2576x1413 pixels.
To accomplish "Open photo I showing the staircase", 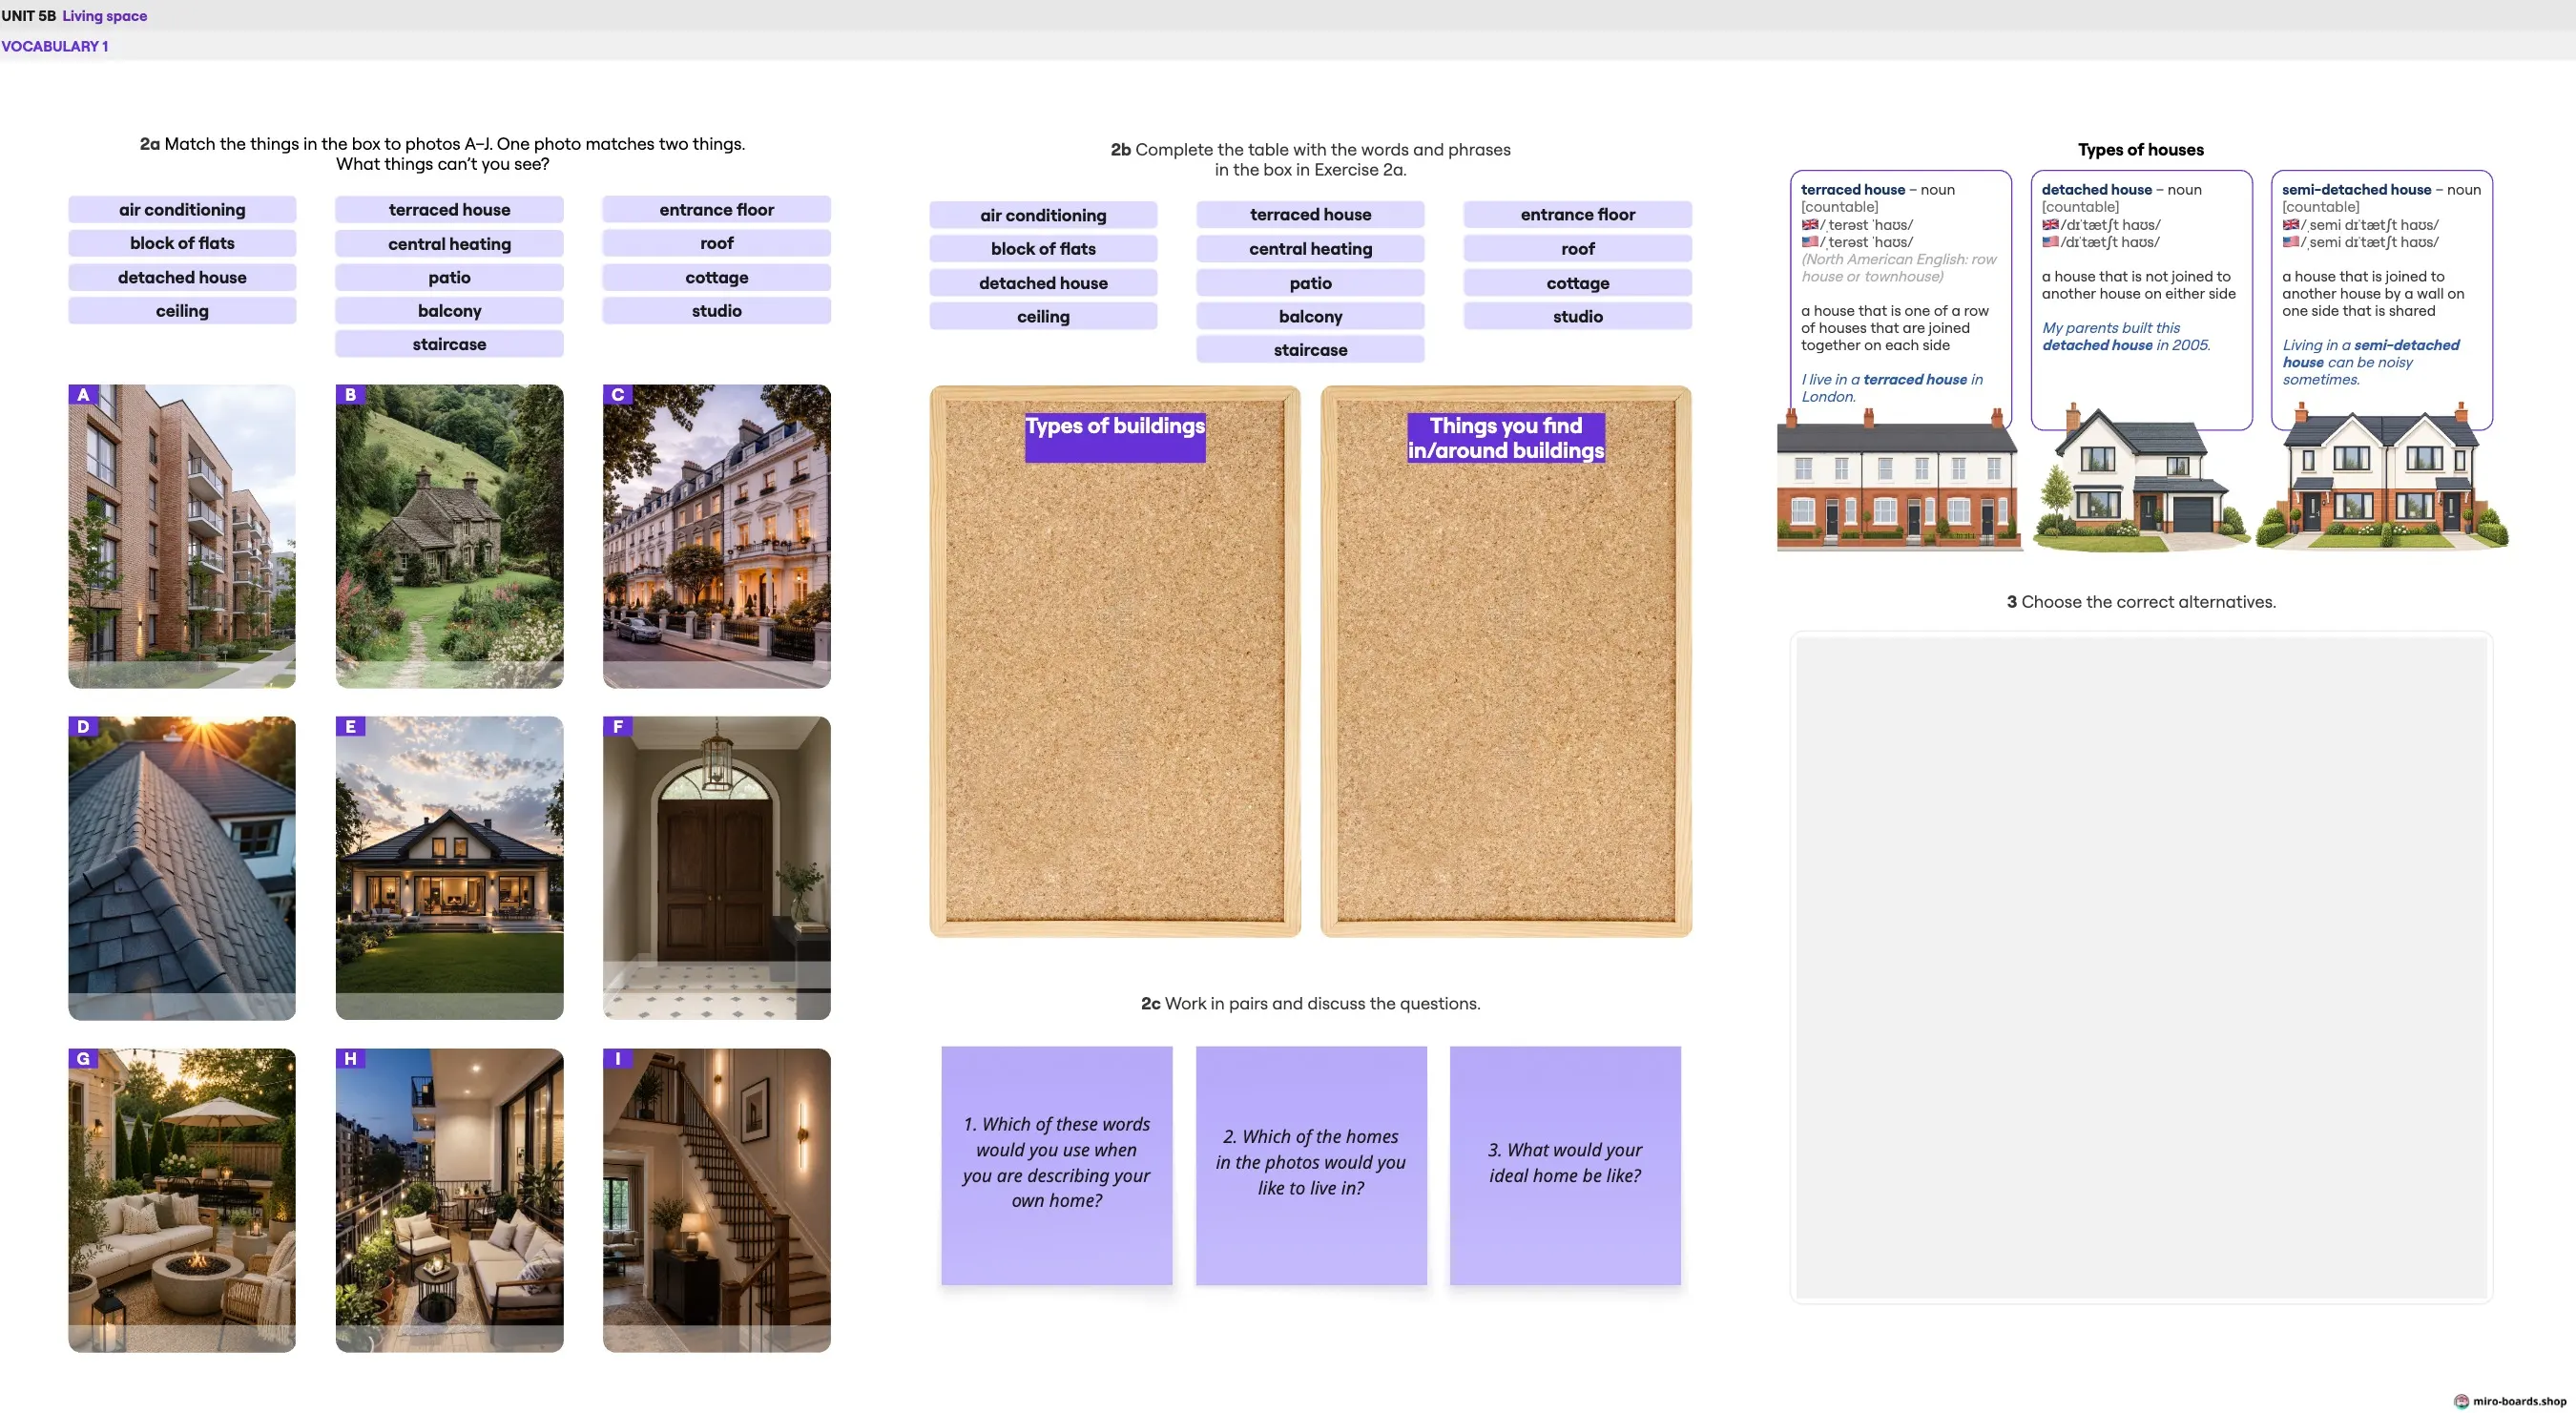I will point(716,1200).
